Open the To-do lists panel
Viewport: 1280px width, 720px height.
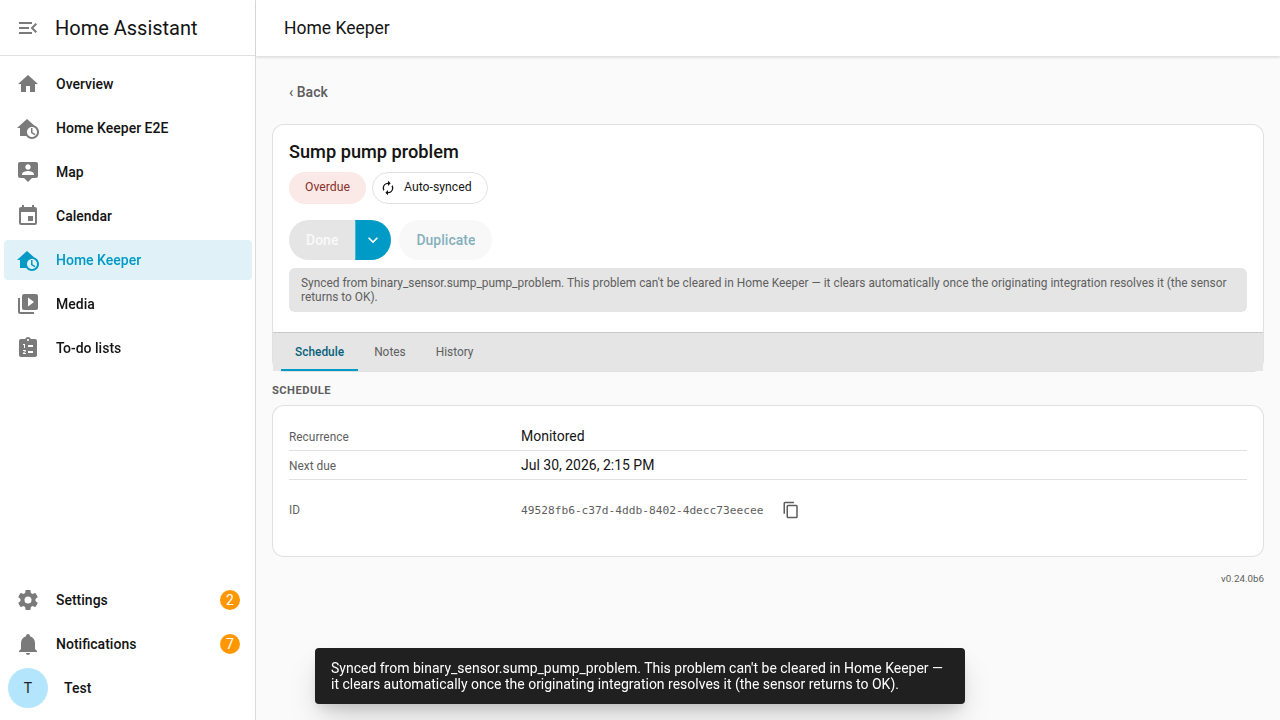coord(128,348)
